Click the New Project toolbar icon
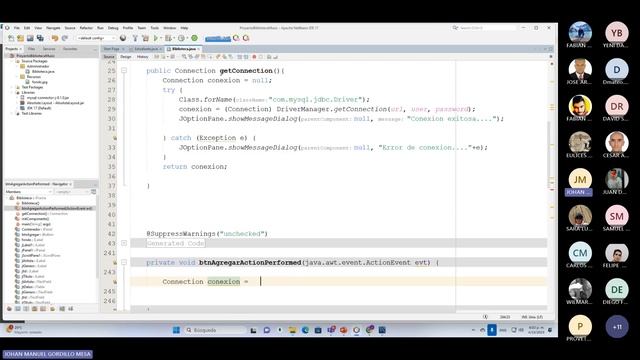This screenshot has height=360, width=640. 20,38
